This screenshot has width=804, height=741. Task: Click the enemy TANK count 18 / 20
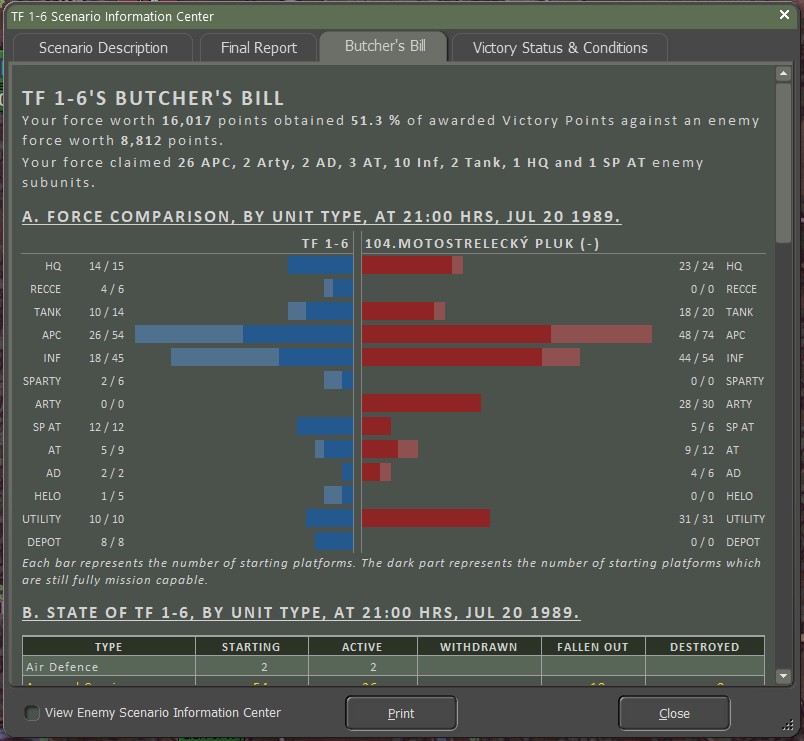coord(696,312)
